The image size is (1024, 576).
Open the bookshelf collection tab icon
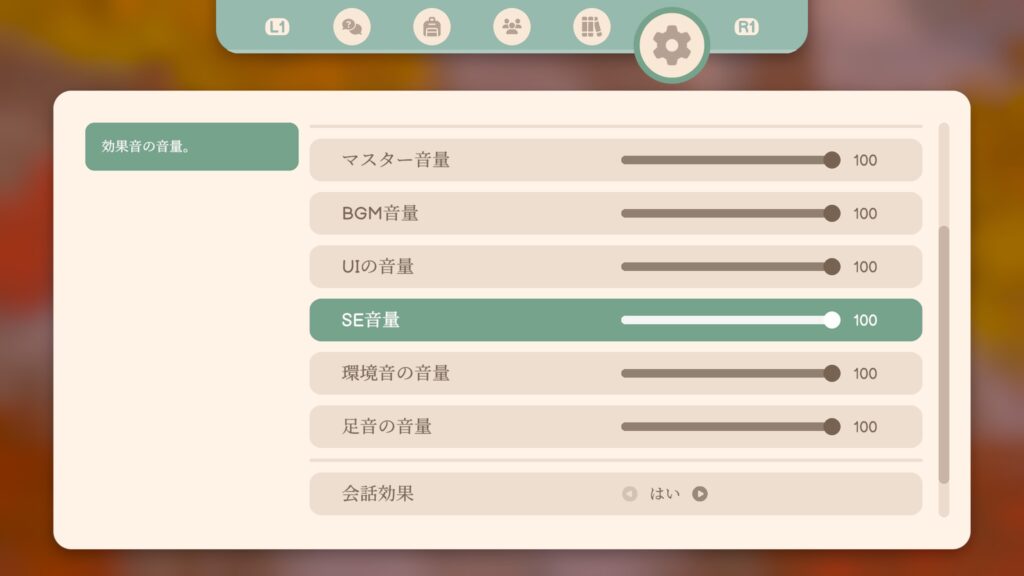[592, 27]
